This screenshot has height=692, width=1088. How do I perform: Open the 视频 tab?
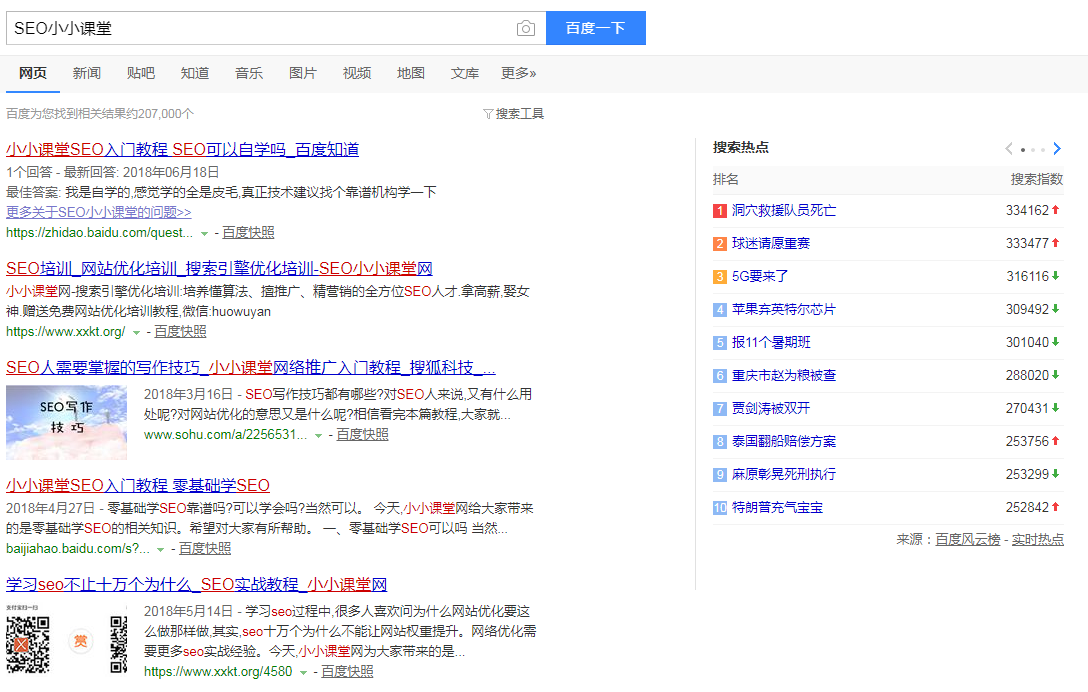[x=357, y=73]
